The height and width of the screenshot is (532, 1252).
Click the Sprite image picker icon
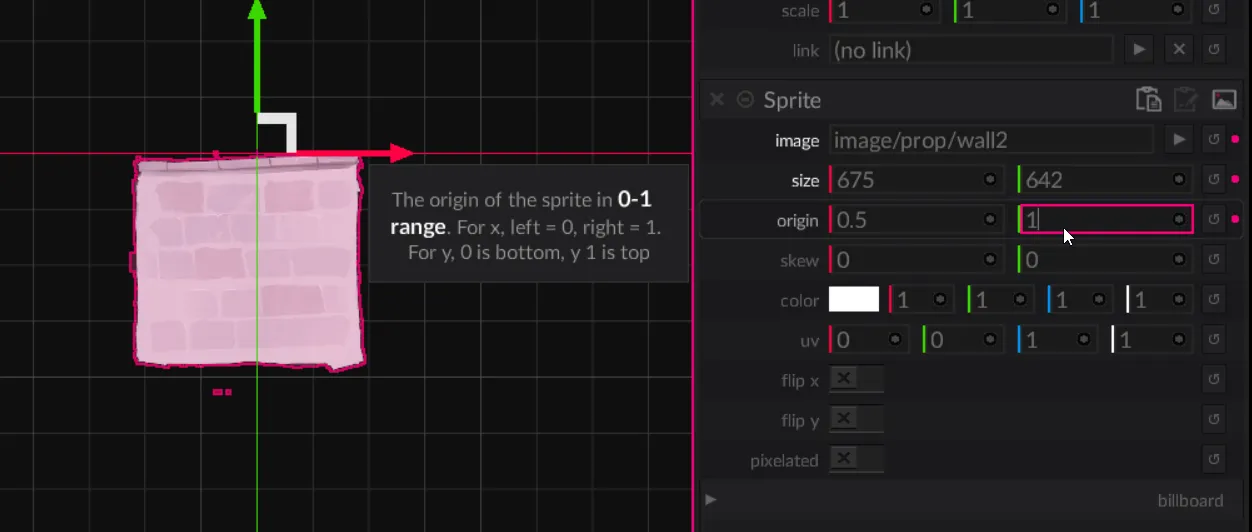tap(1224, 99)
